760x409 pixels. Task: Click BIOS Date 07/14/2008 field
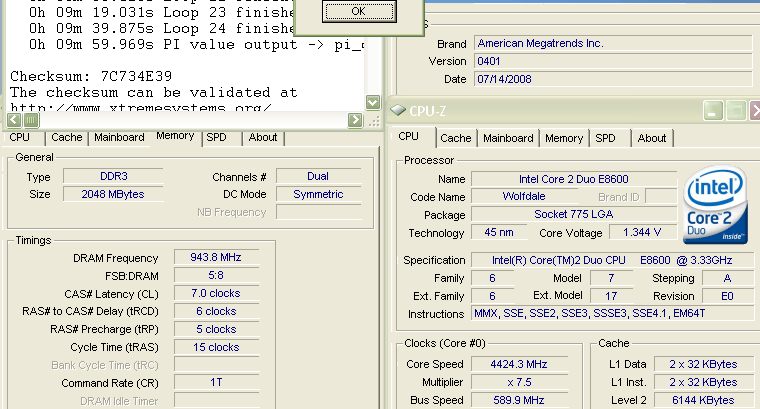point(613,79)
